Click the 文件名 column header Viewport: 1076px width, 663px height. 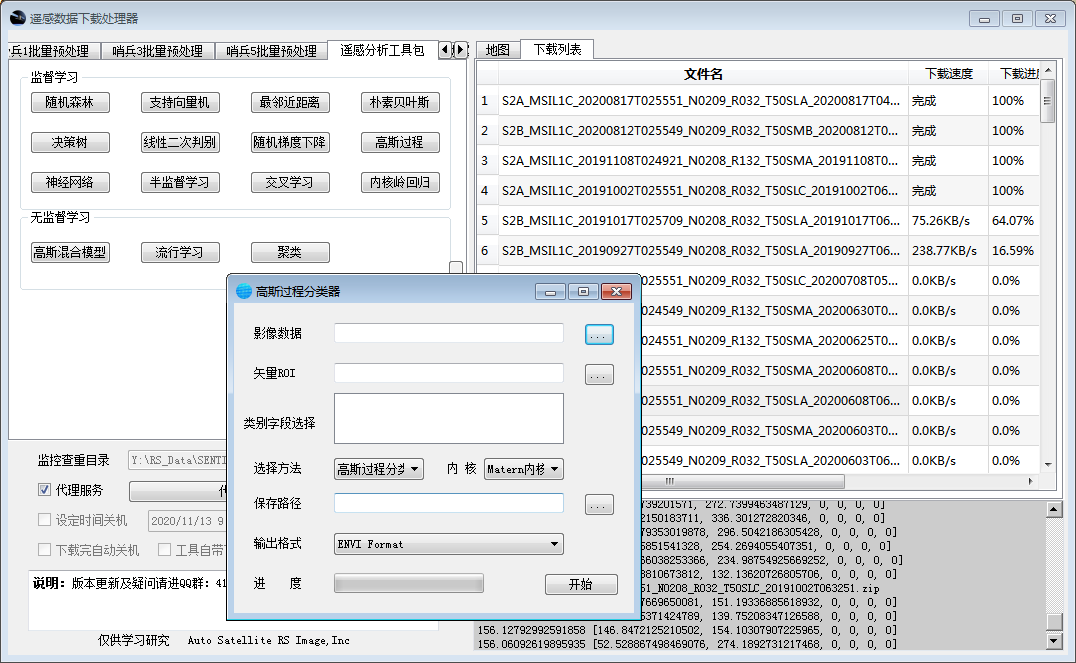click(703, 74)
